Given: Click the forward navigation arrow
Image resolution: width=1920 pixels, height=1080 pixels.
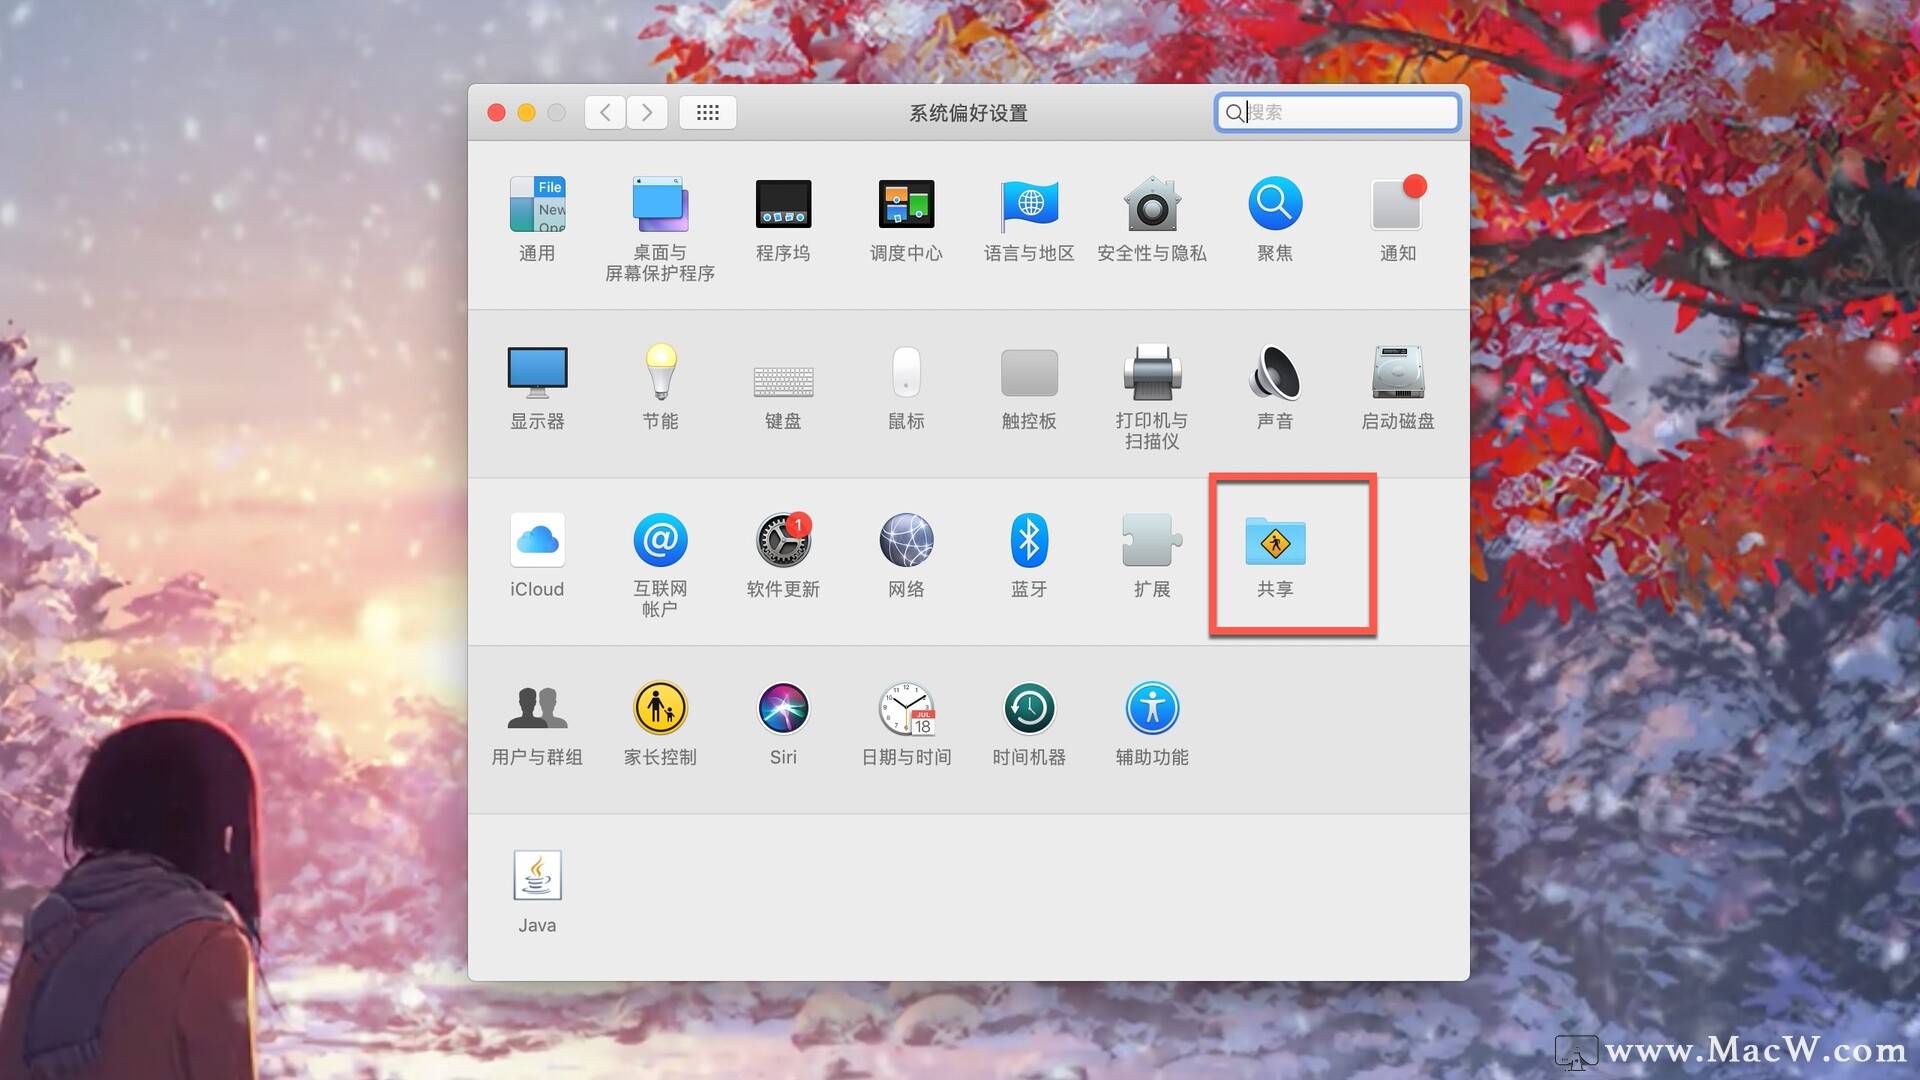Looking at the screenshot, I should [647, 112].
